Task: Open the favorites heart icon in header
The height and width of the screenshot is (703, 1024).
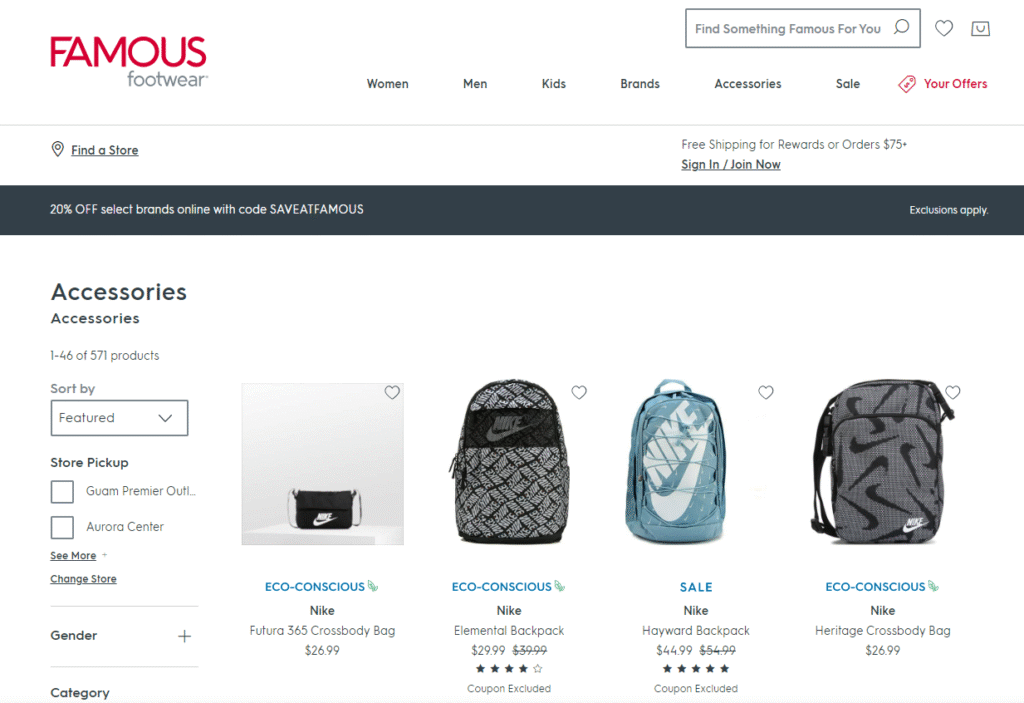Action: [x=944, y=28]
